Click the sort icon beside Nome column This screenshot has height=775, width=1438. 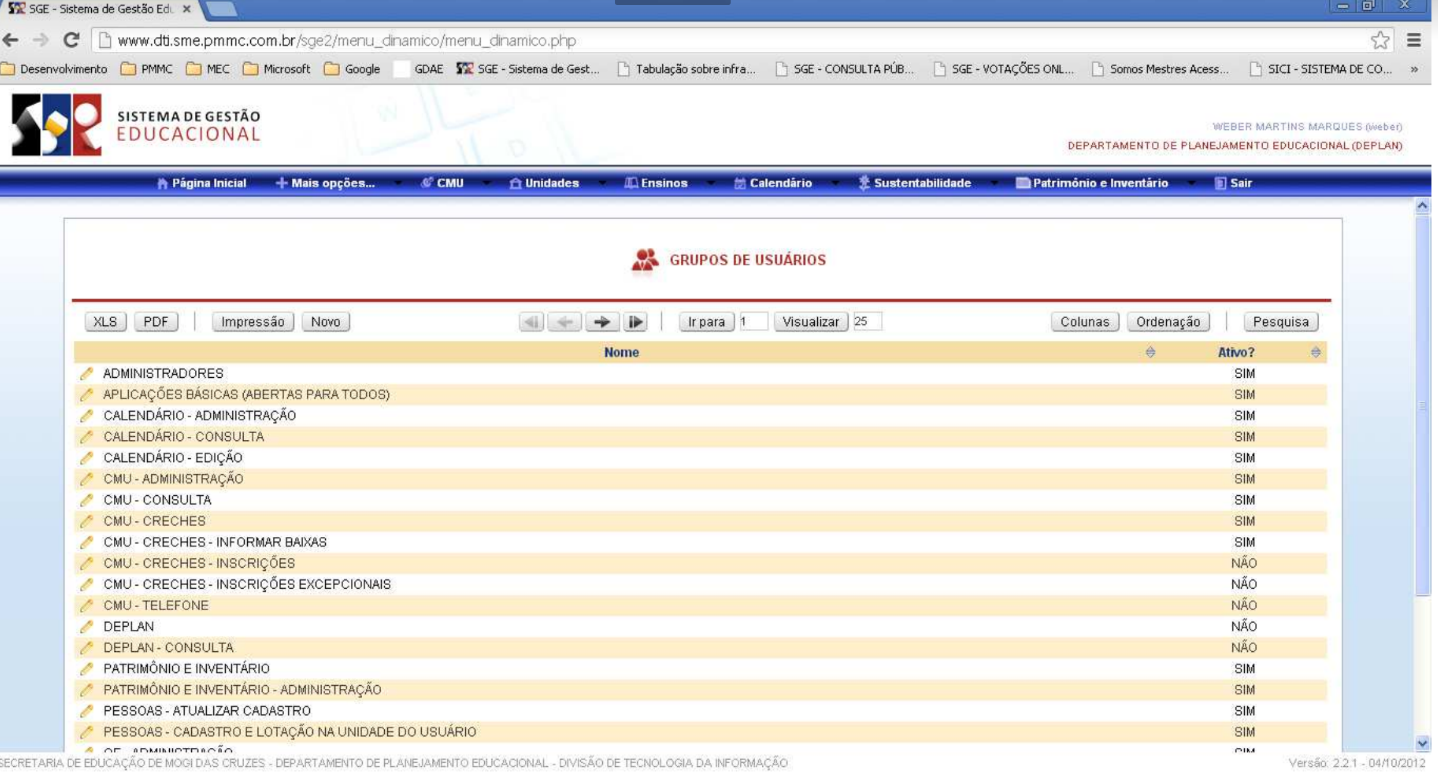coord(1150,353)
